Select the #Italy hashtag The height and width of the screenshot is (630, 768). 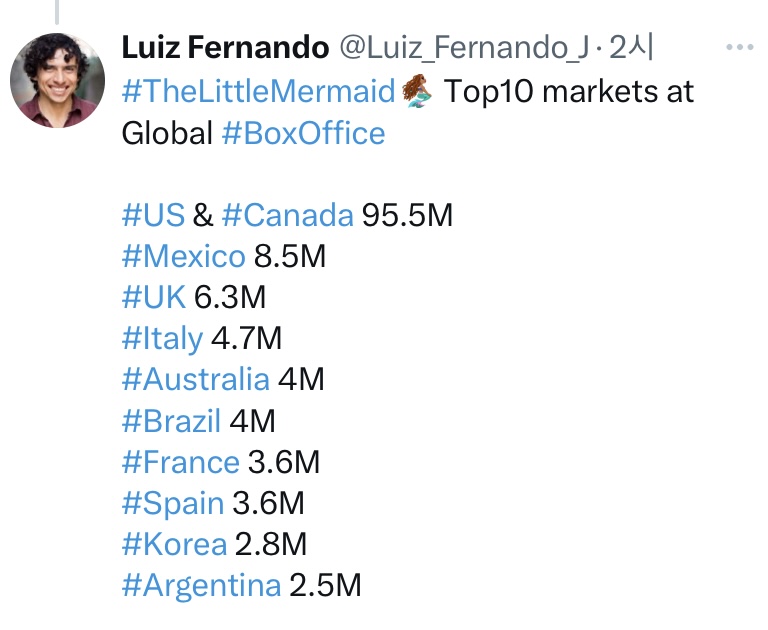[162, 339]
